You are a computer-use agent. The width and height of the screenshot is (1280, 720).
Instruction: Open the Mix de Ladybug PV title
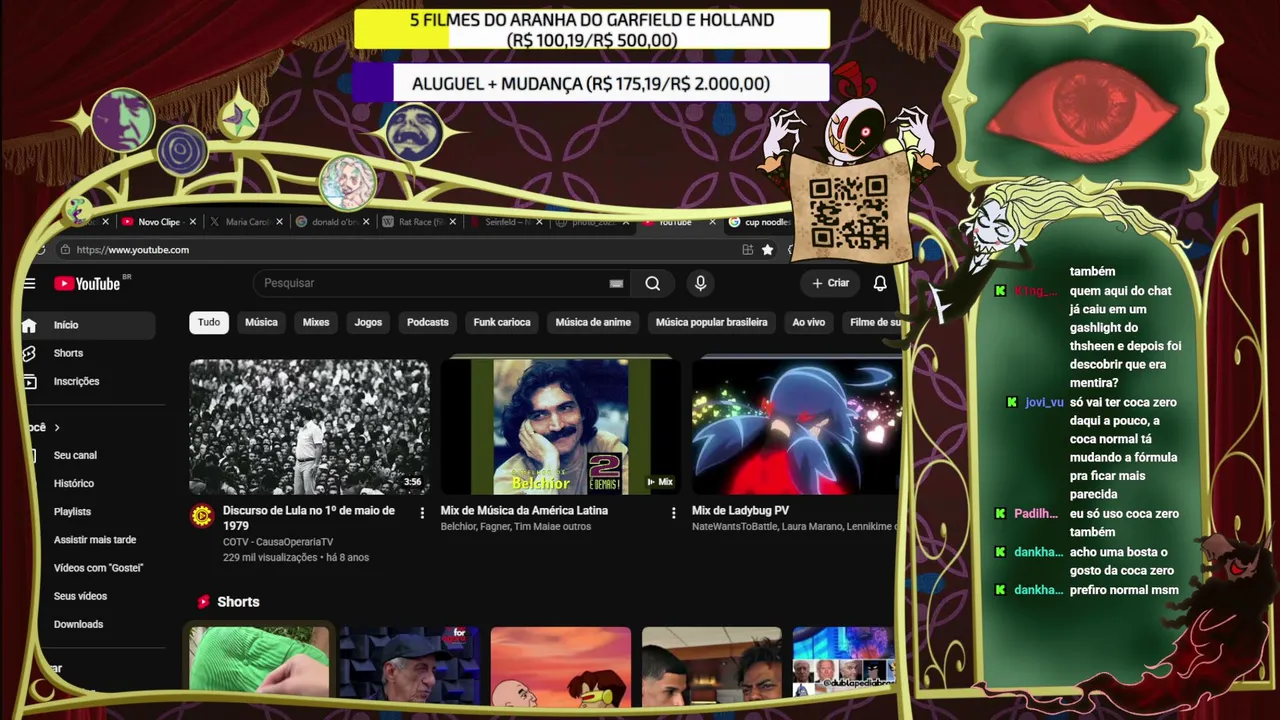(x=740, y=510)
